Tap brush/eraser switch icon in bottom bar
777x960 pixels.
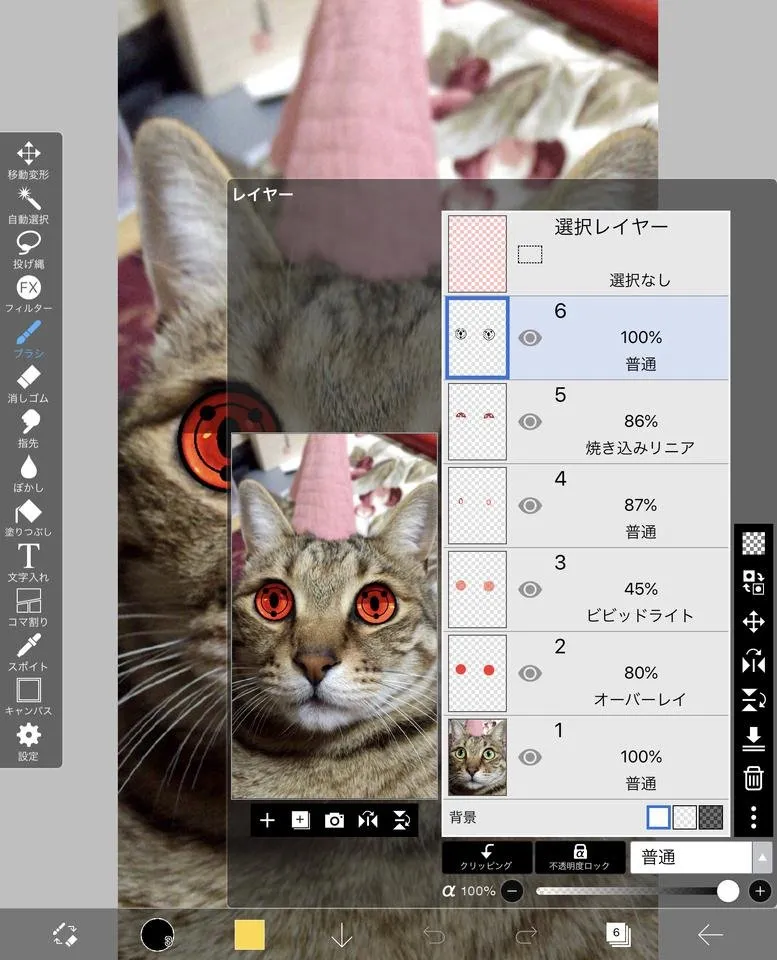pos(65,935)
